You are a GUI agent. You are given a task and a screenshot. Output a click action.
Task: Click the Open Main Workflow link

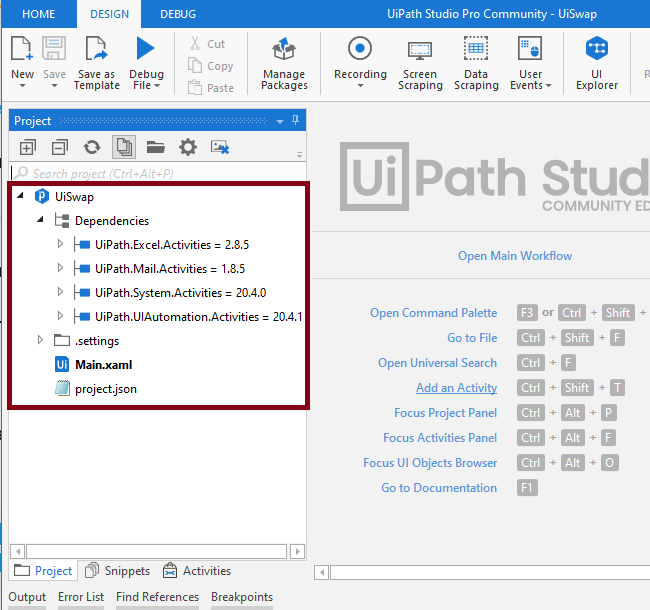point(515,256)
